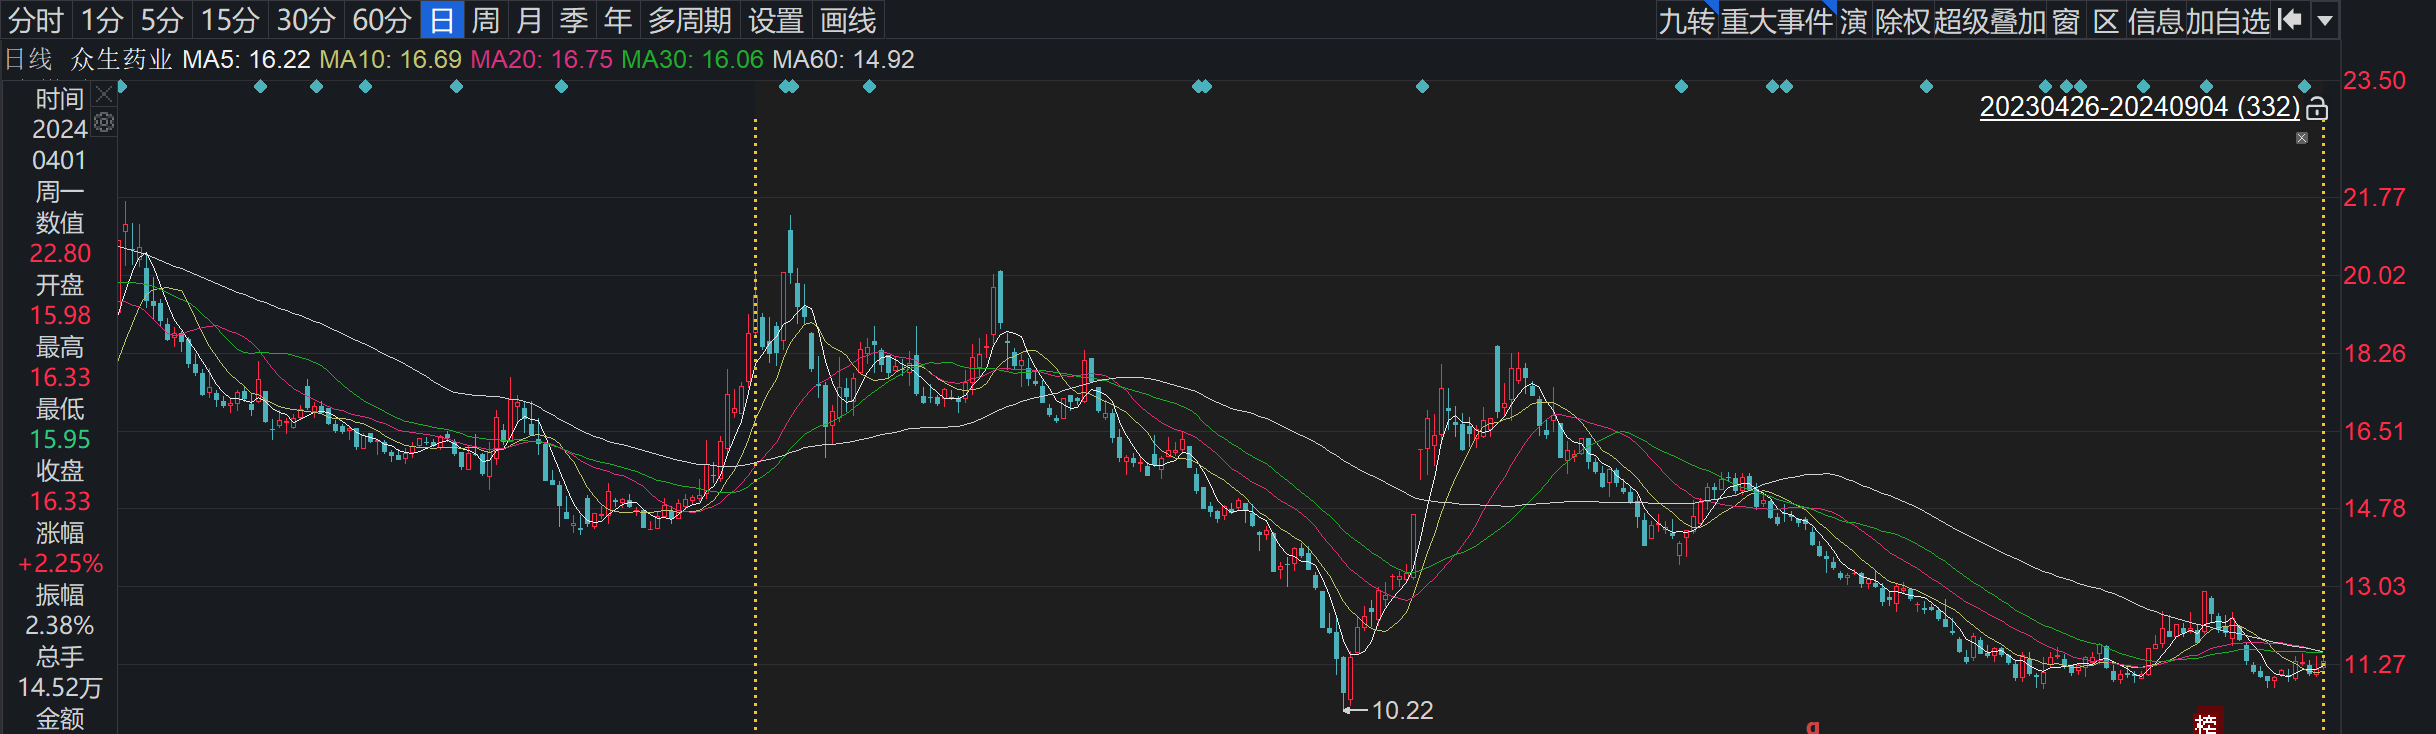Click the 23.50 price axis label
Screen dimensions: 2436x734
(x=2374, y=80)
